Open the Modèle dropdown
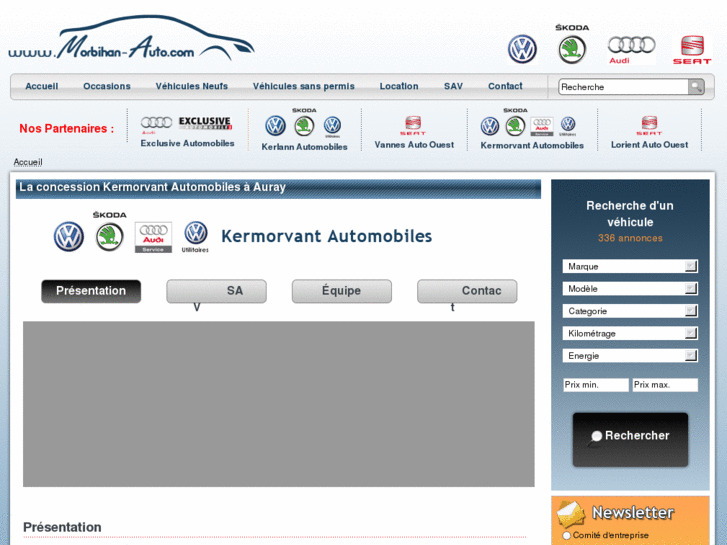Image resolution: width=727 pixels, height=545 pixels. point(630,289)
